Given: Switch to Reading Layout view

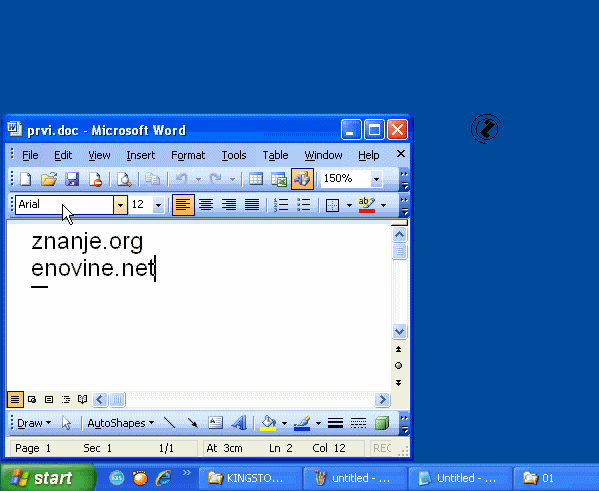Looking at the screenshot, I should [x=83, y=400].
